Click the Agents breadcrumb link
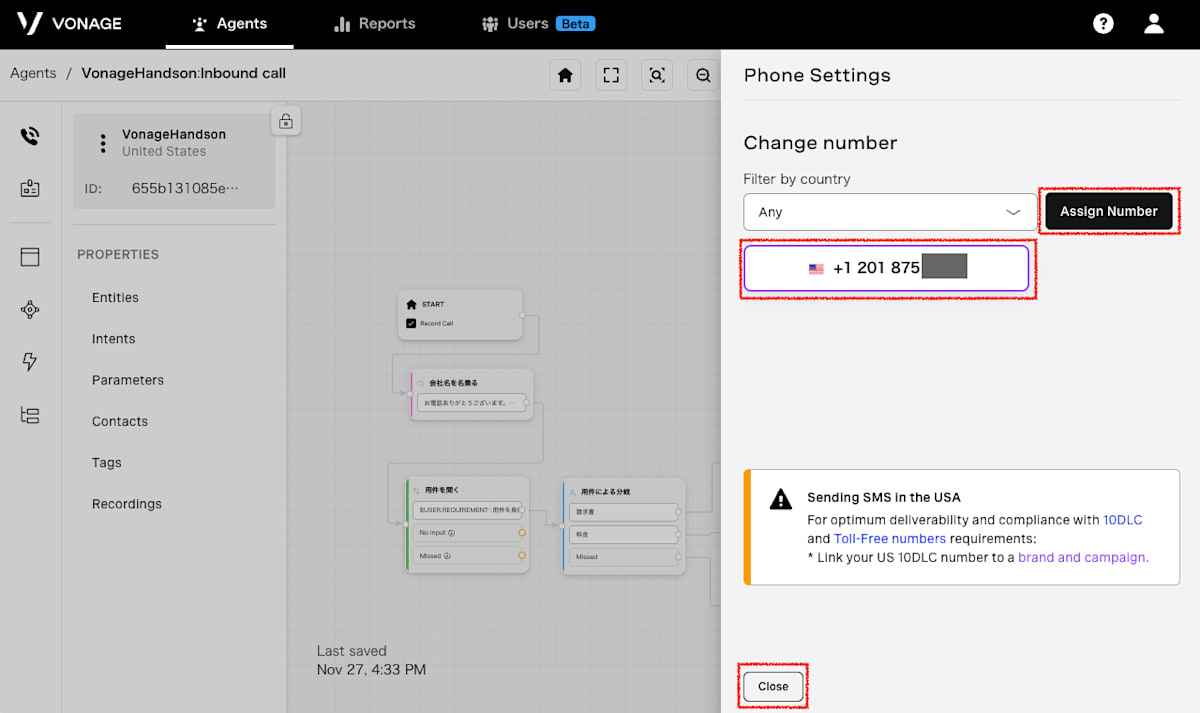This screenshot has width=1200, height=713. coord(33,73)
